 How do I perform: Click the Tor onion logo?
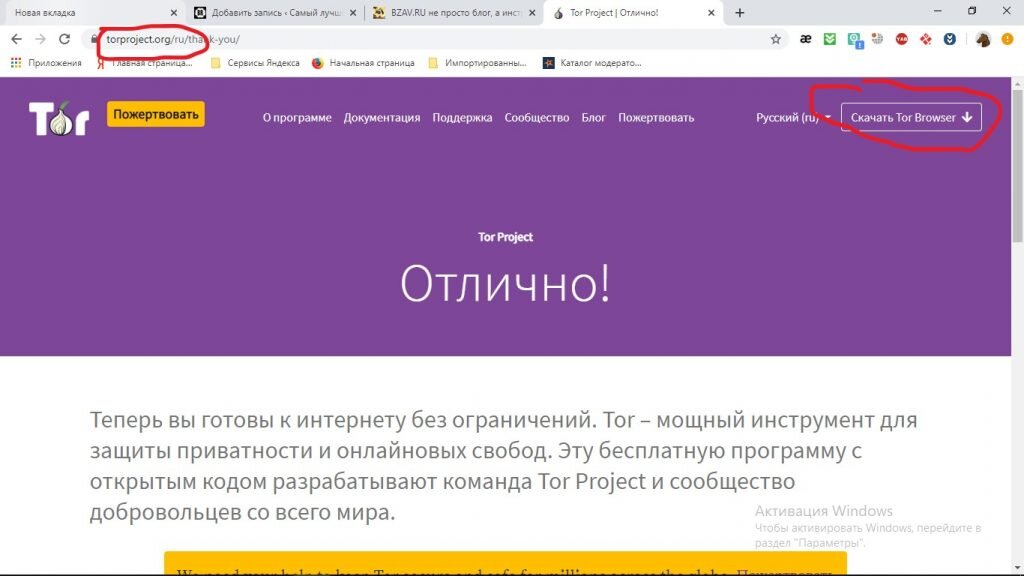[x=58, y=116]
